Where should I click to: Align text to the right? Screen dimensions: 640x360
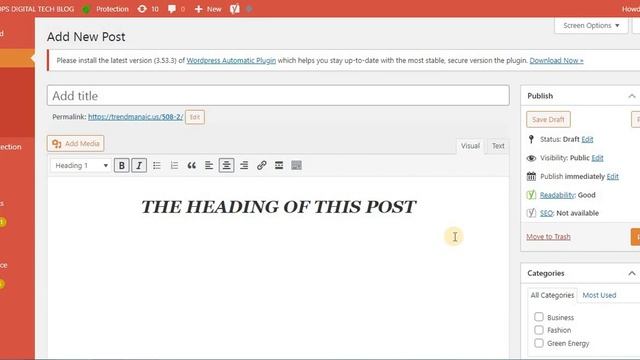(x=244, y=165)
